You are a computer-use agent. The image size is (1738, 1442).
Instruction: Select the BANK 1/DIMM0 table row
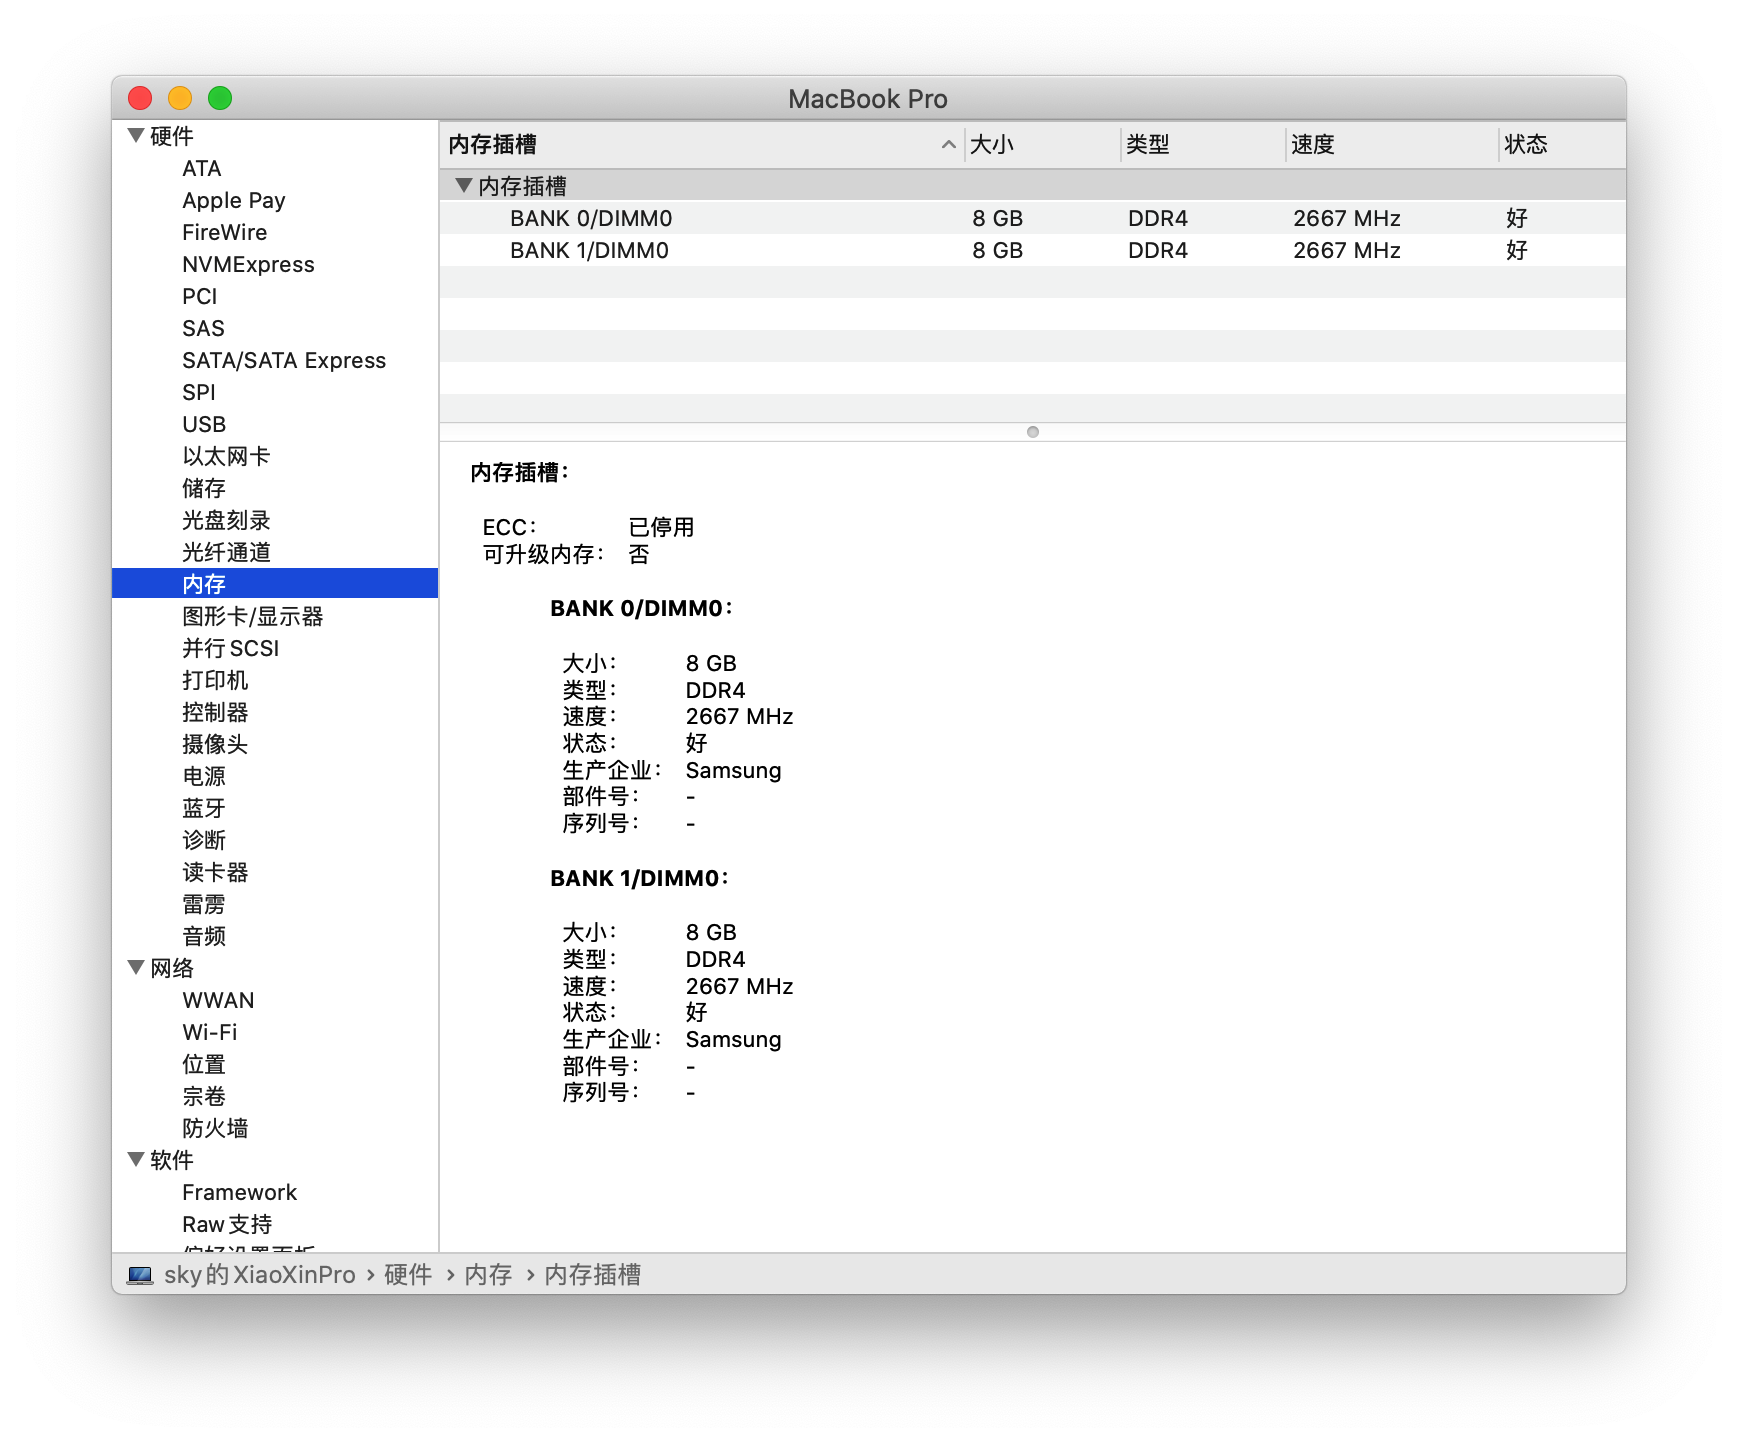click(x=1032, y=250)
